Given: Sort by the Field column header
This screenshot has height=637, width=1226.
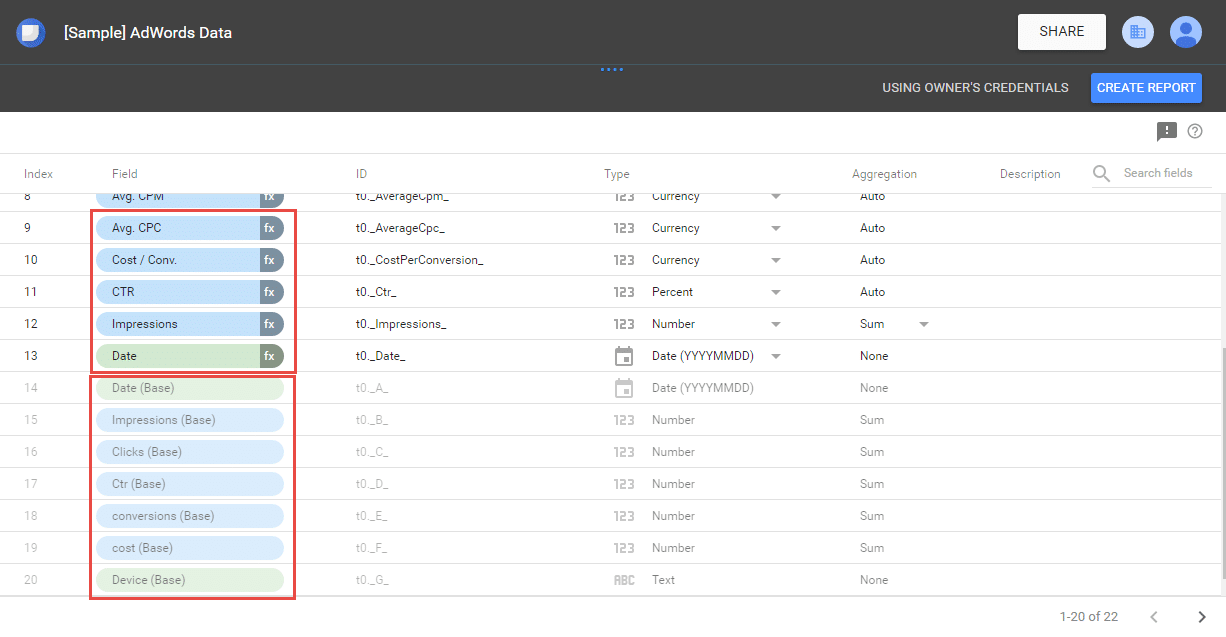Looking at the screenshot, I should [x=125, y=174].
